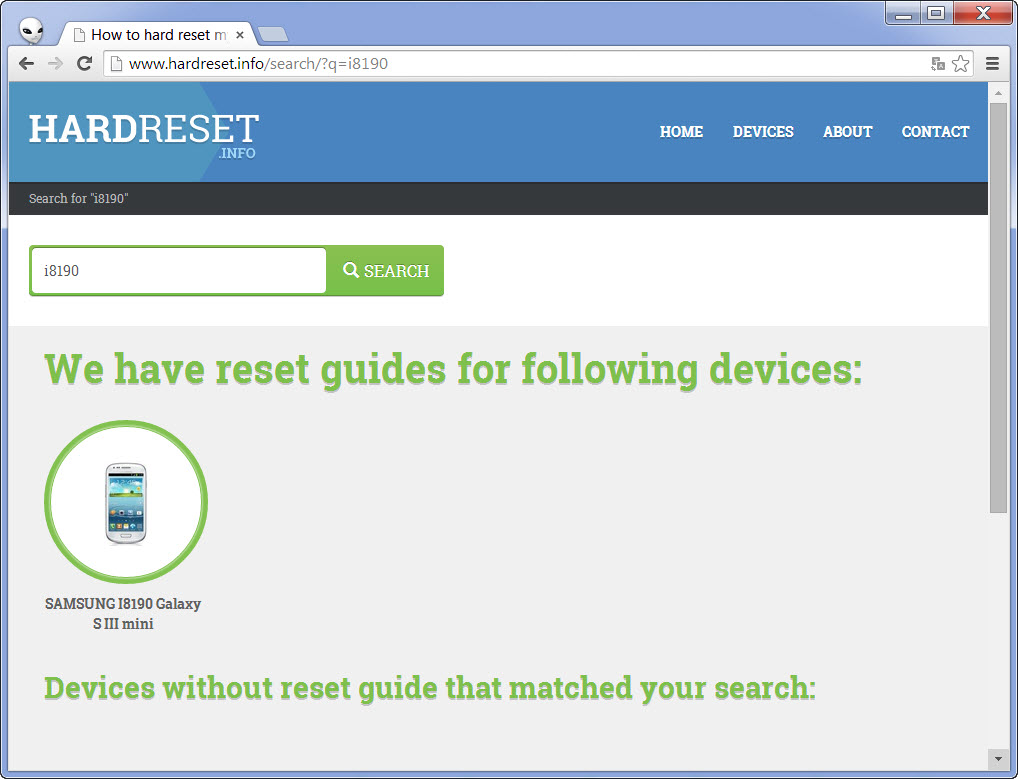Open the CONTACT page link
This screenshot has width=1018, height=779.
tap(935, 132)
